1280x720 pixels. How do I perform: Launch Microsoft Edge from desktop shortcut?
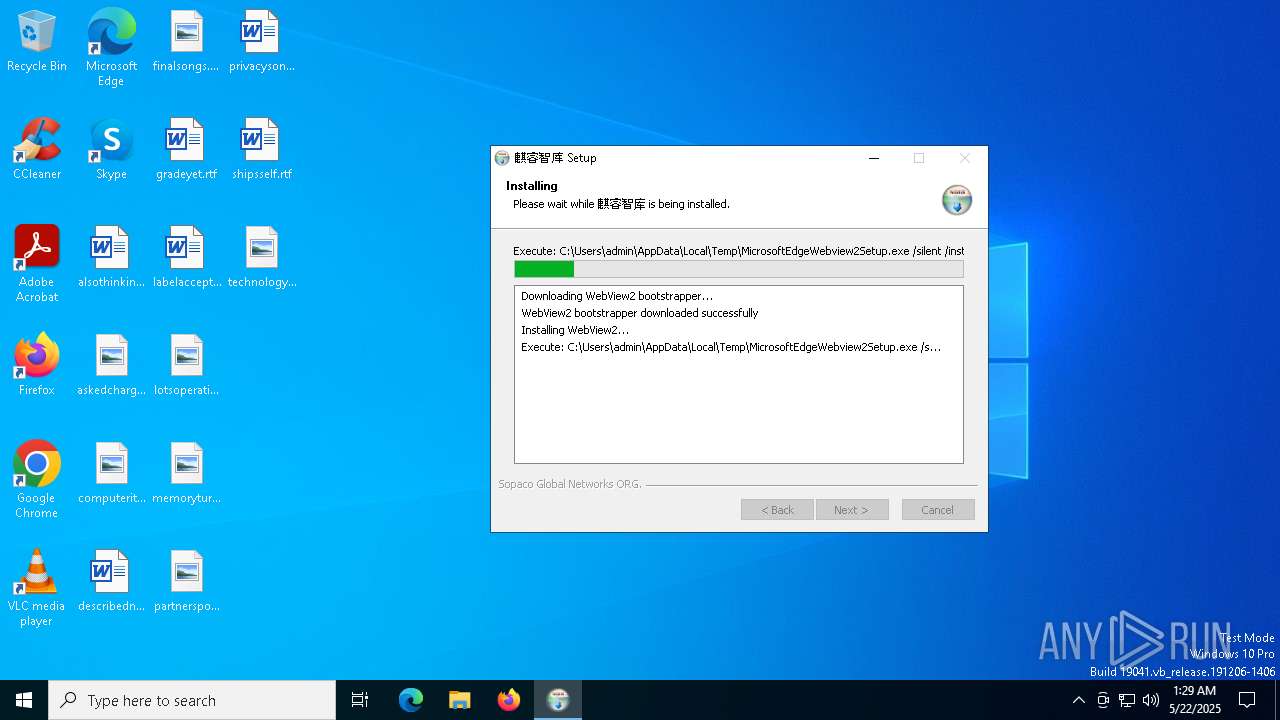point(111,47)
